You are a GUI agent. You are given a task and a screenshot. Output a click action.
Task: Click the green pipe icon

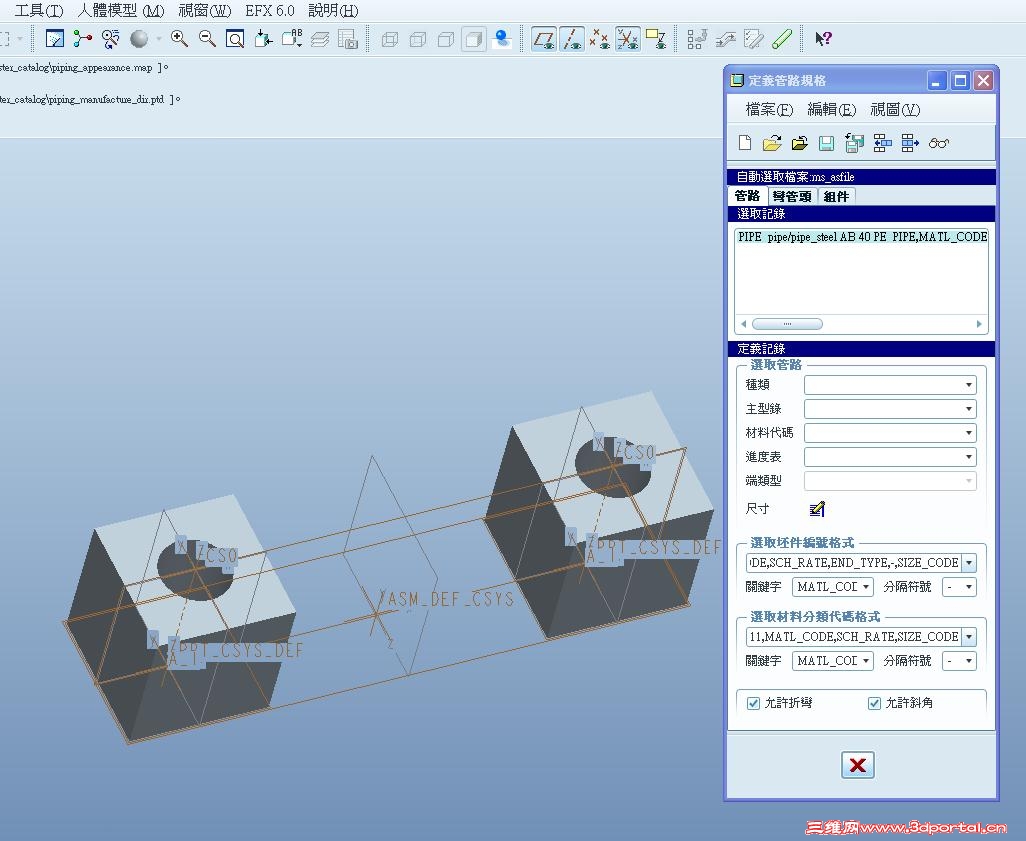coord(781,39)
